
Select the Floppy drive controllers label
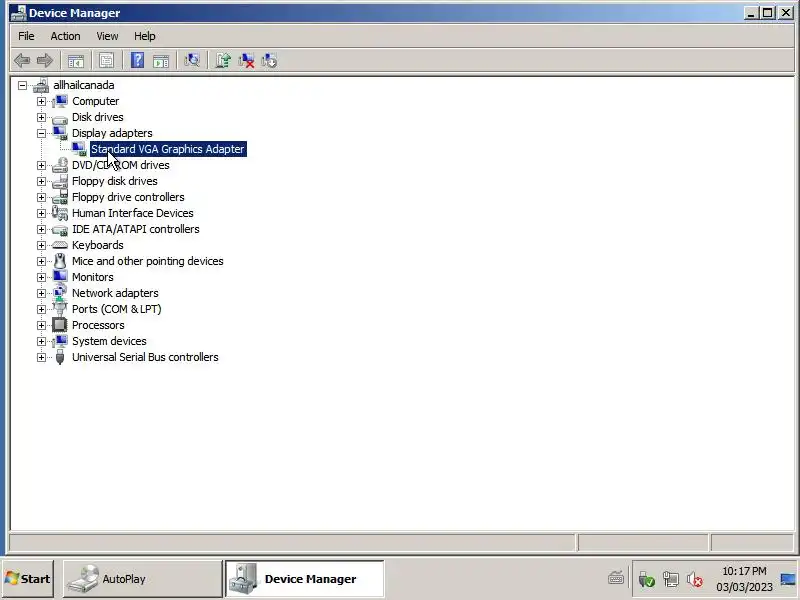pos(128,197)
